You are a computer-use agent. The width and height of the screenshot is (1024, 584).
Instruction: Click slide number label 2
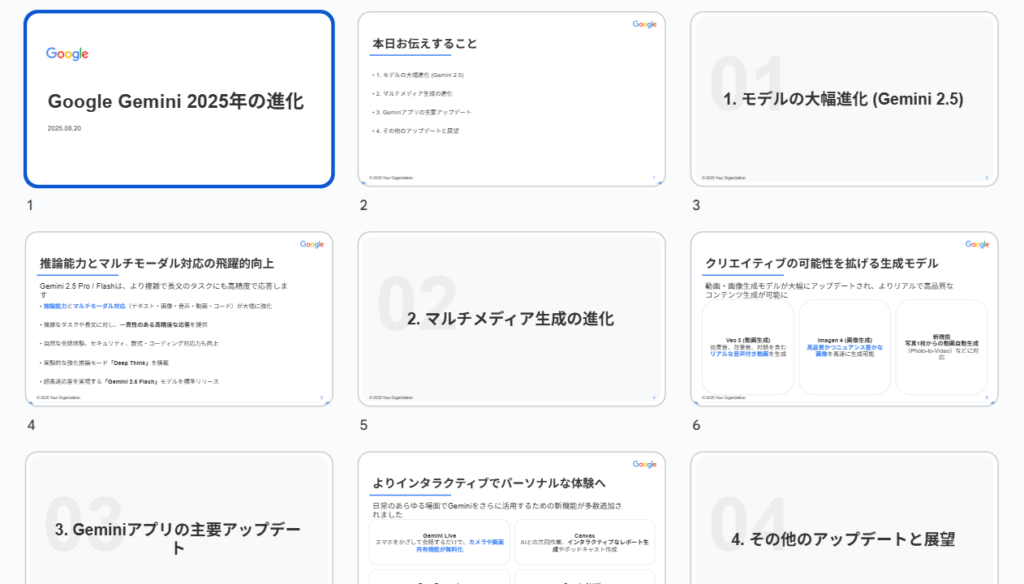[x=364, y=205]
